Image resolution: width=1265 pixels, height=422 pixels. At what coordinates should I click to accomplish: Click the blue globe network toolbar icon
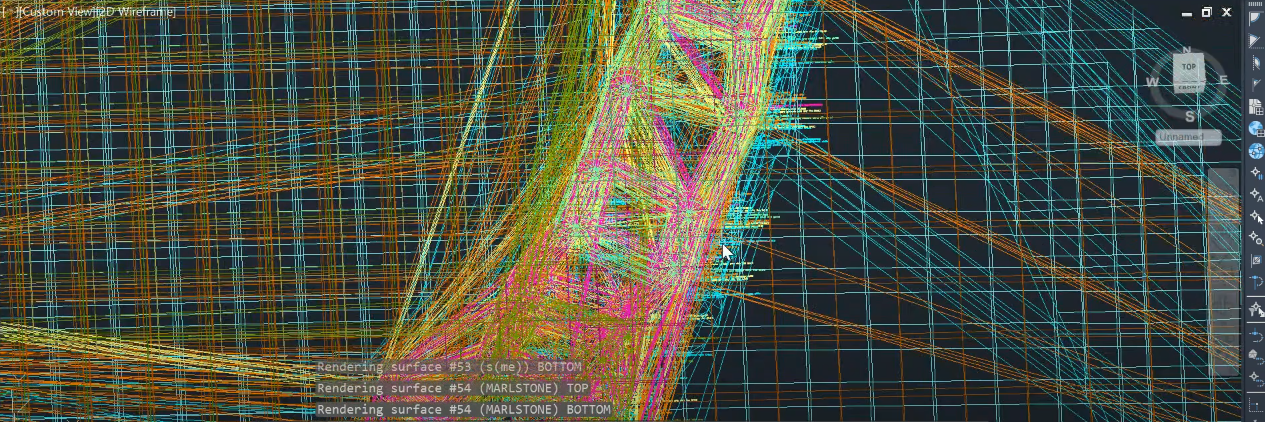click(1256, 150)
